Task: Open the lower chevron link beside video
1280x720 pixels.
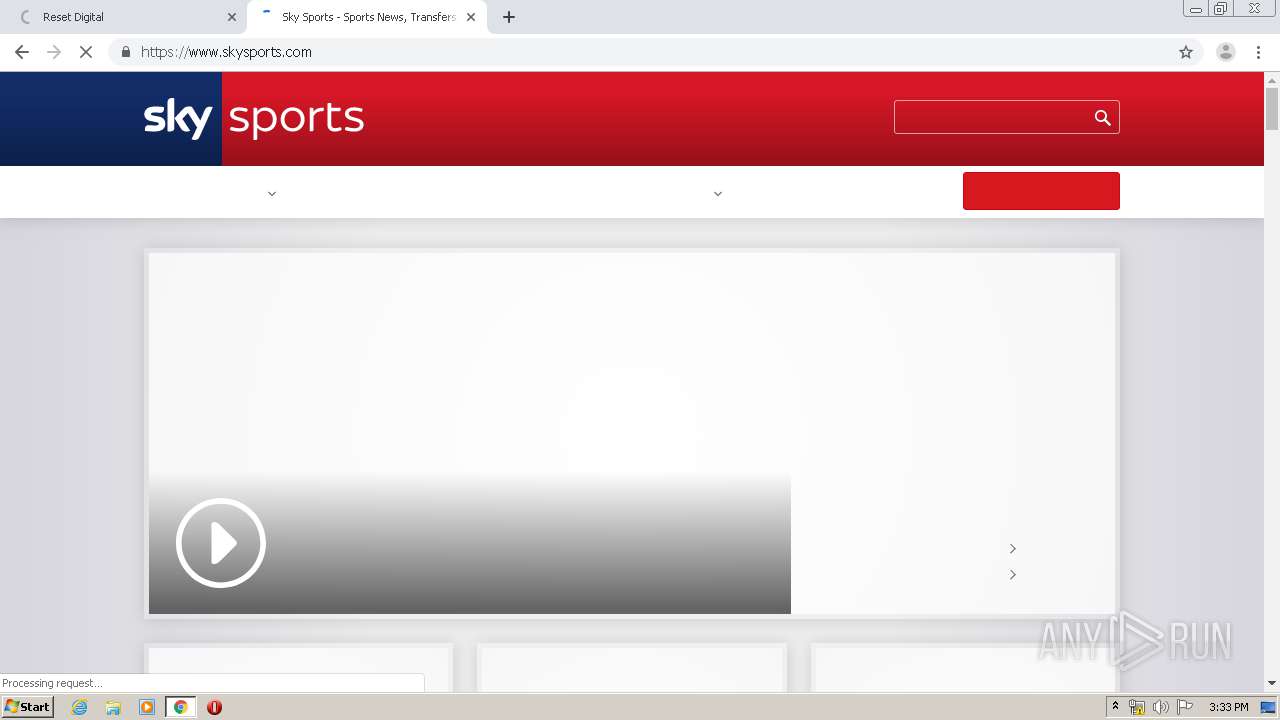Action: (x=1013, y=574)
